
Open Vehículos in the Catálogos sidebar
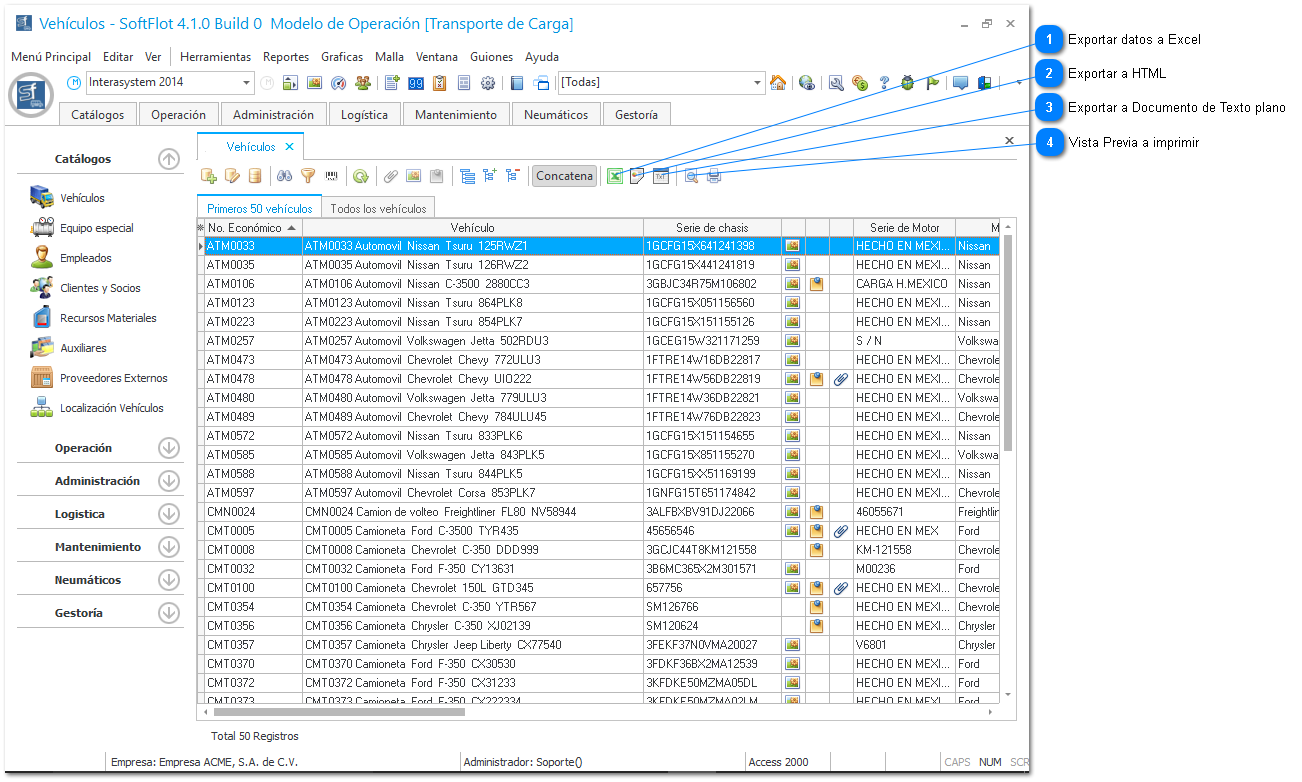click(82, 198)
